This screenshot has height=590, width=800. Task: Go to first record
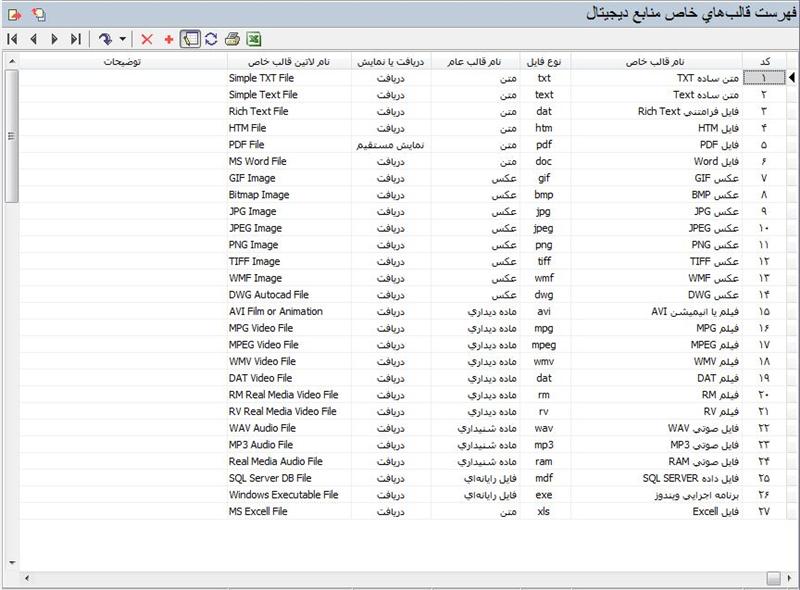13,39
